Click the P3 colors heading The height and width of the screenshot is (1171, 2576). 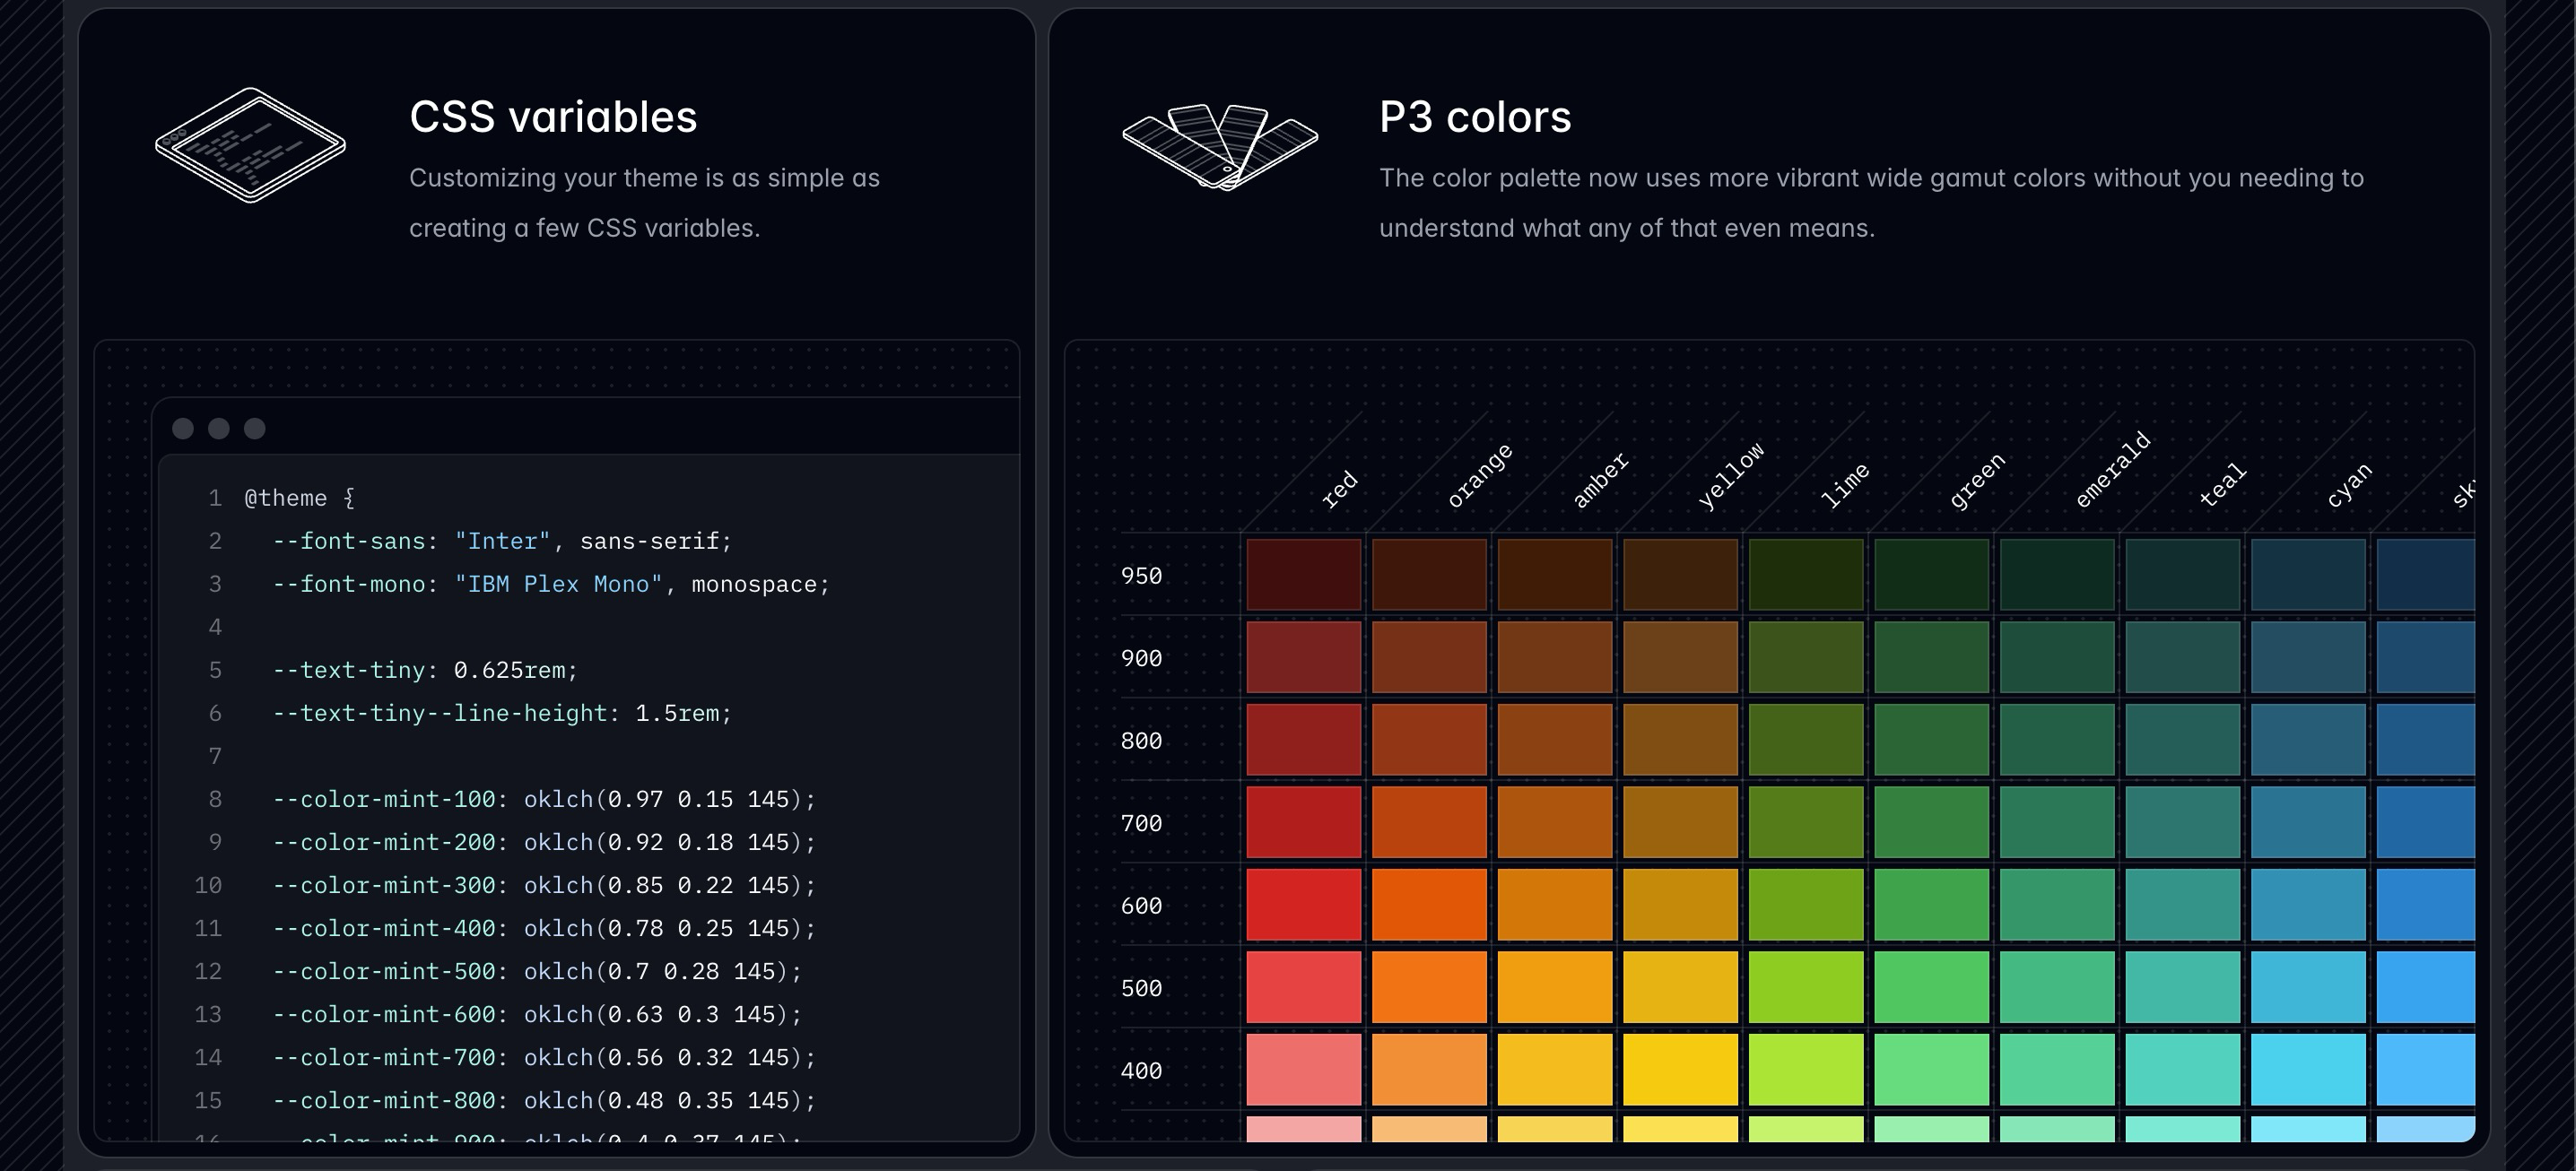point(1475,117)
